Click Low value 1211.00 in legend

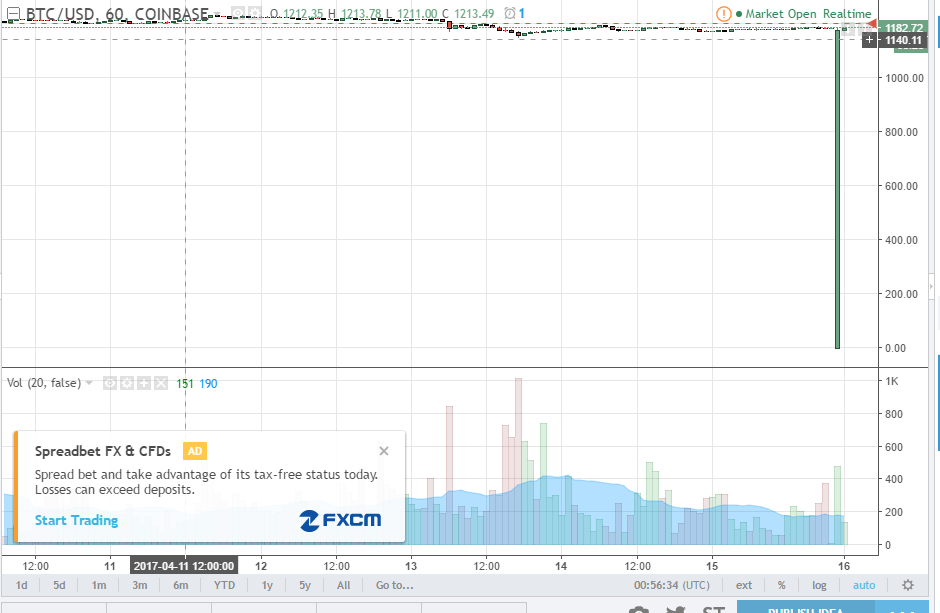[416, 14]
